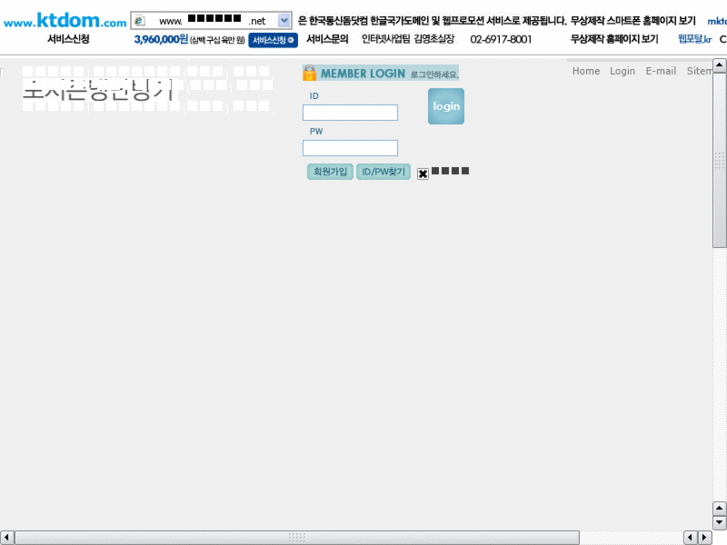This screenshot has height=545, width=727.
Task: Open E-mail in top navigation
Action: point(661,71)
